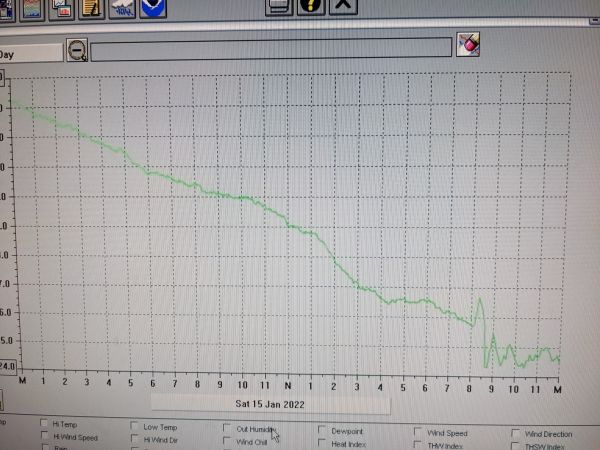Click the yellow question mark help icon

pos(311,5)
